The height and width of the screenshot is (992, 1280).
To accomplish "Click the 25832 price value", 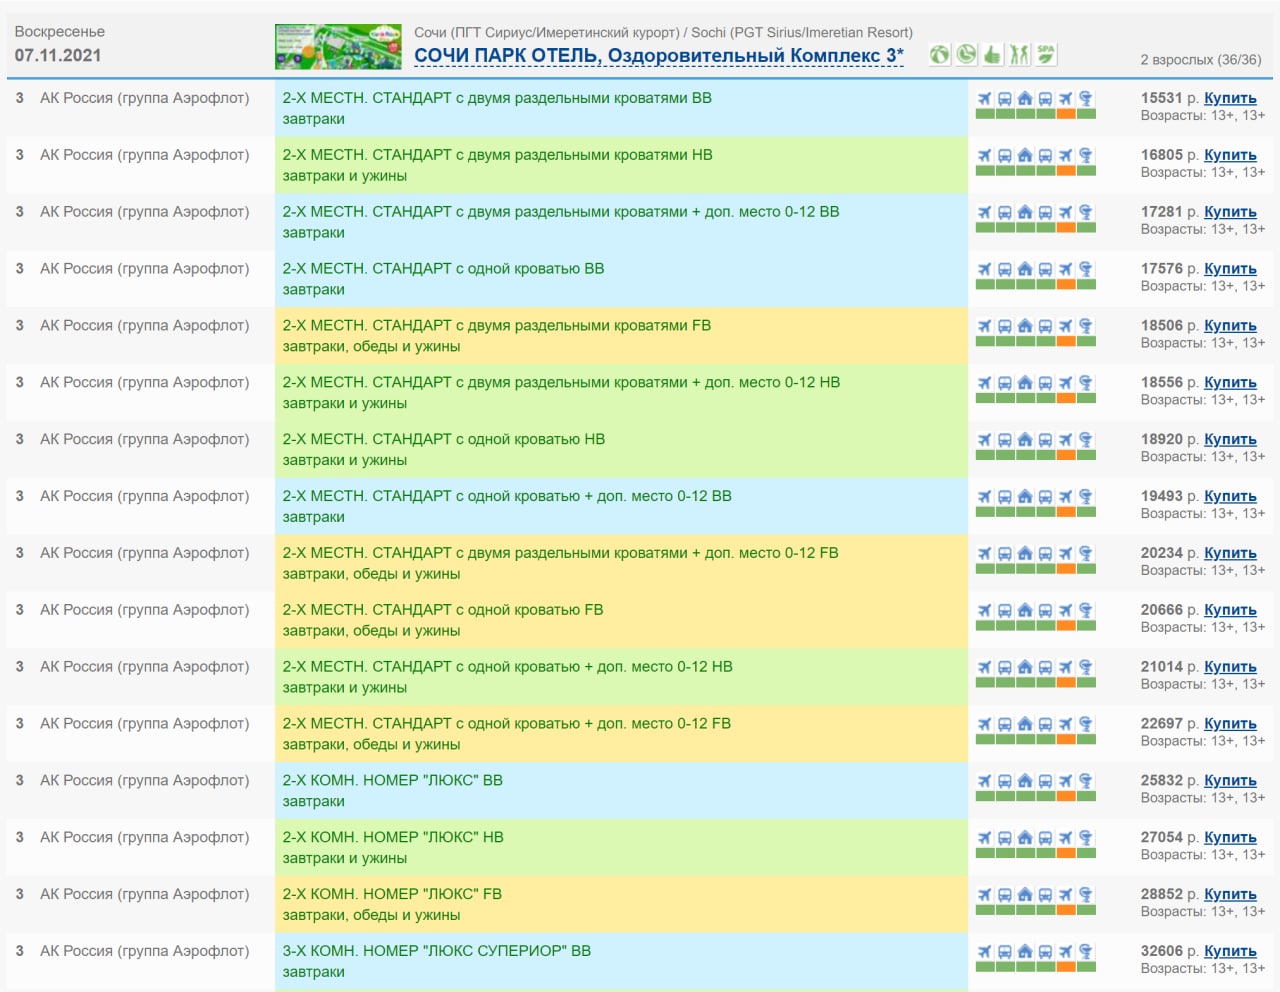I will point(1162,782).
